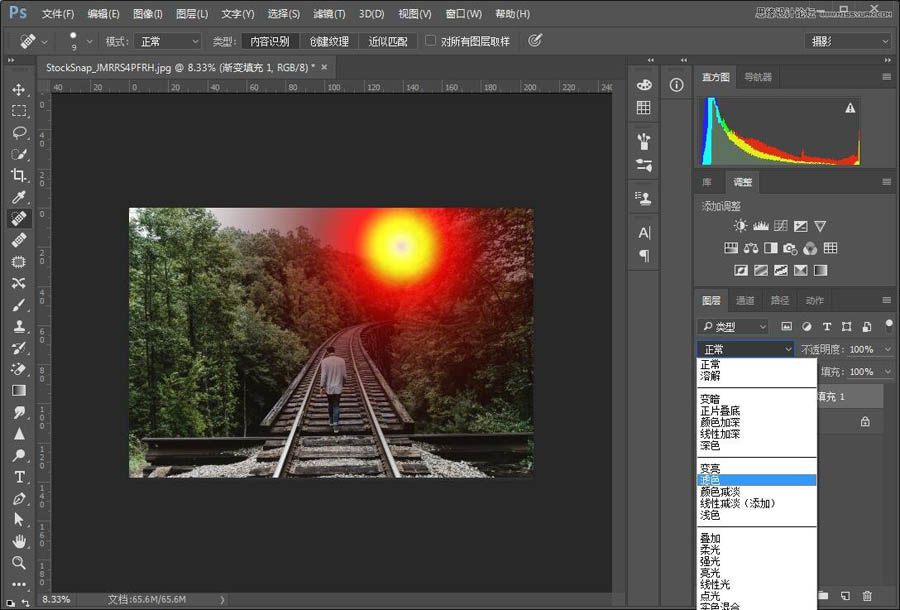The image size is (900, 610).
Task: Select 内容识别 type button
Action: tap(270, 41)
